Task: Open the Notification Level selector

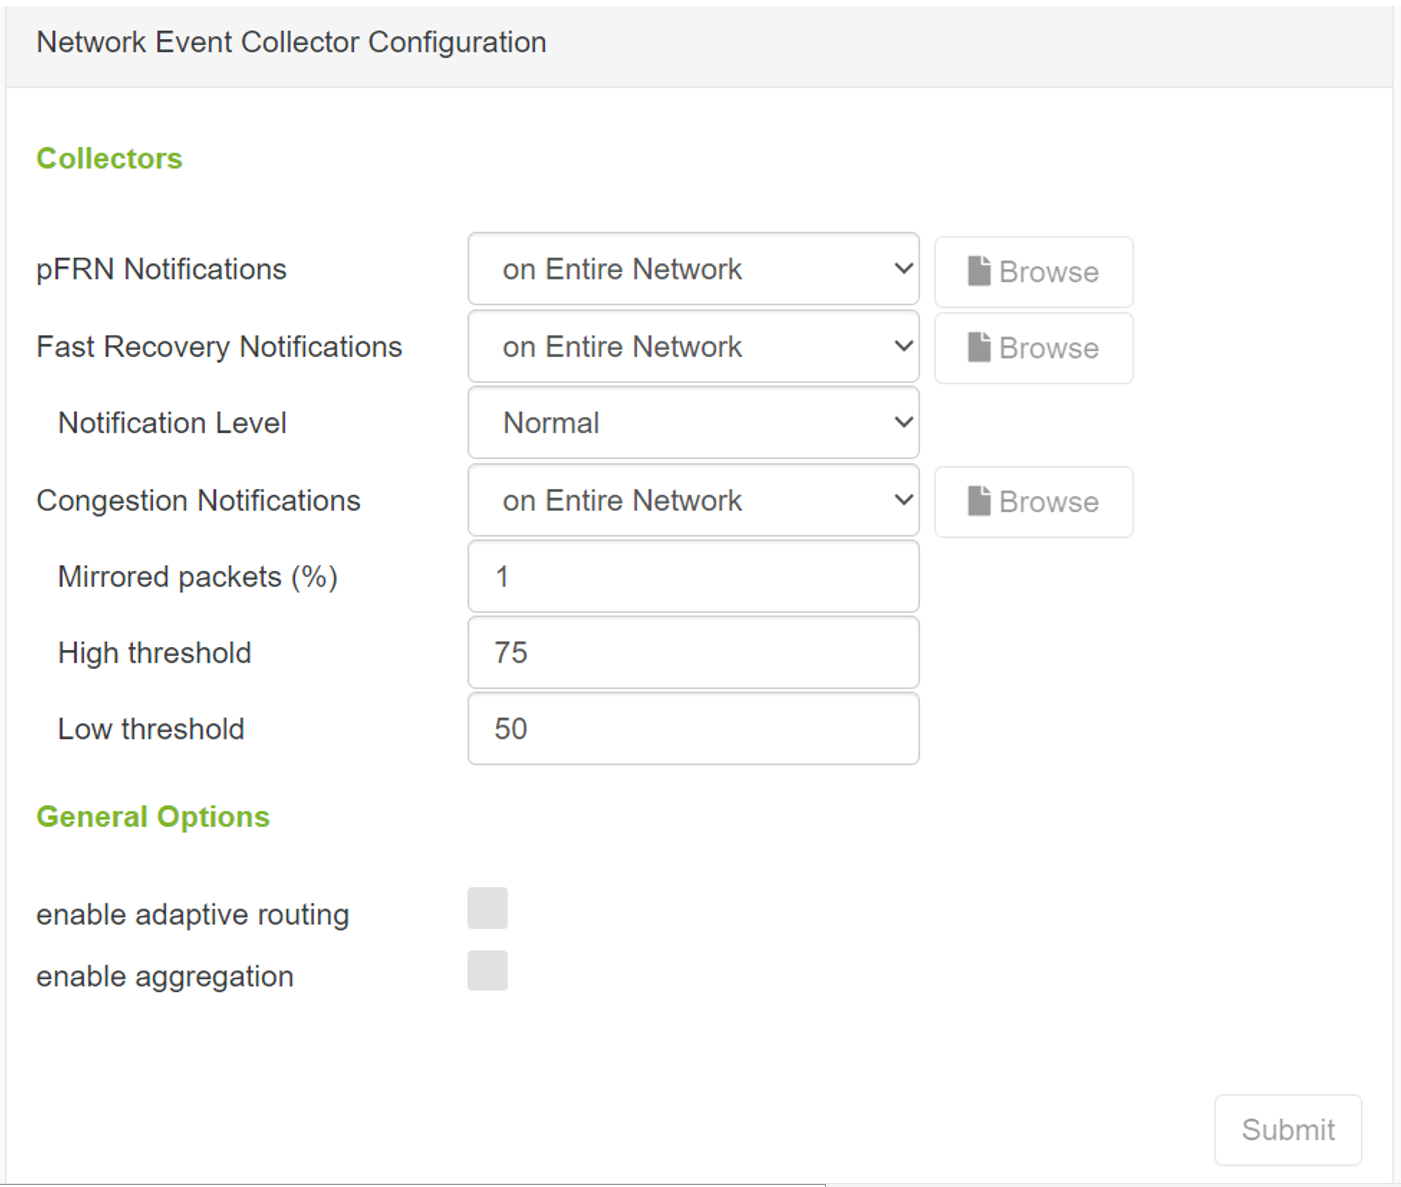Action: pyautogui.click(x=693, y=422)
